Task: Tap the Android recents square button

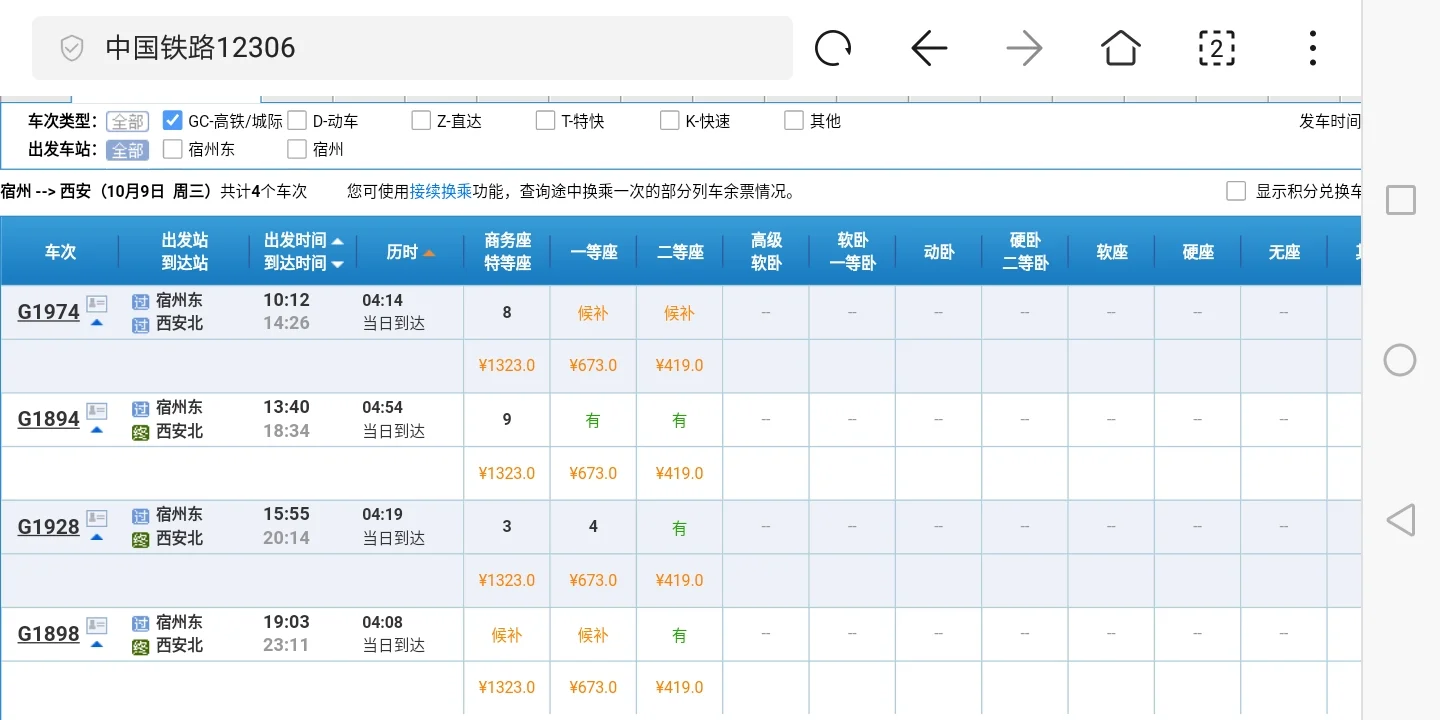Action: (1399, 200)
